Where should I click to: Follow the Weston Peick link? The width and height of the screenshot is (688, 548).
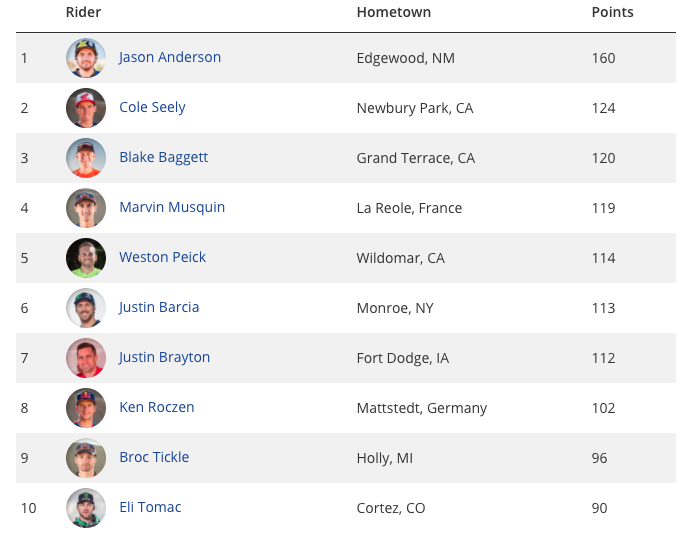tap(162, 257)
